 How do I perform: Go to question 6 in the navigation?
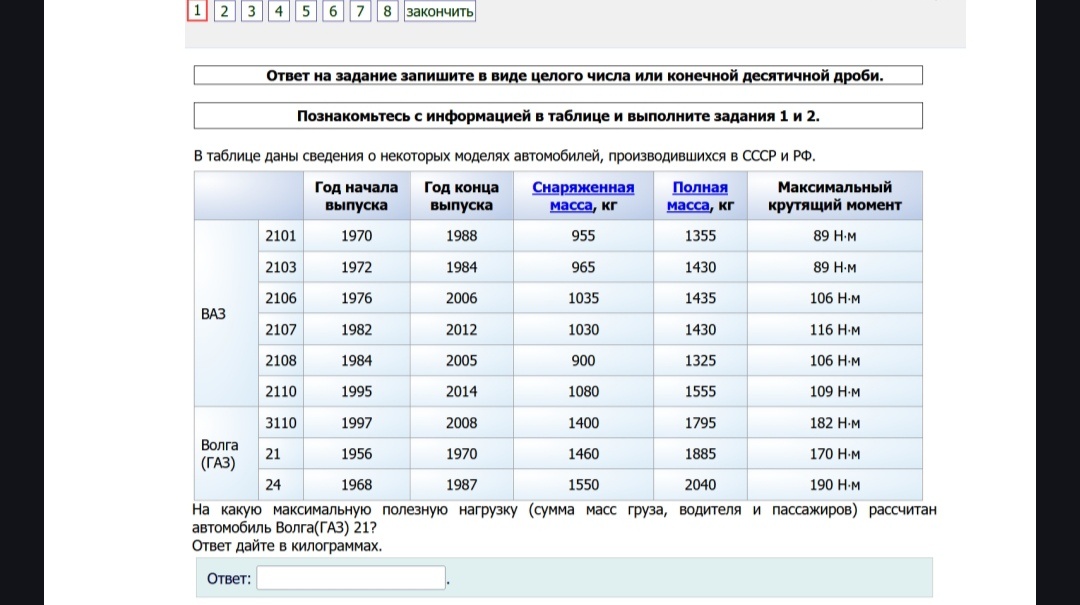[333, 10]
